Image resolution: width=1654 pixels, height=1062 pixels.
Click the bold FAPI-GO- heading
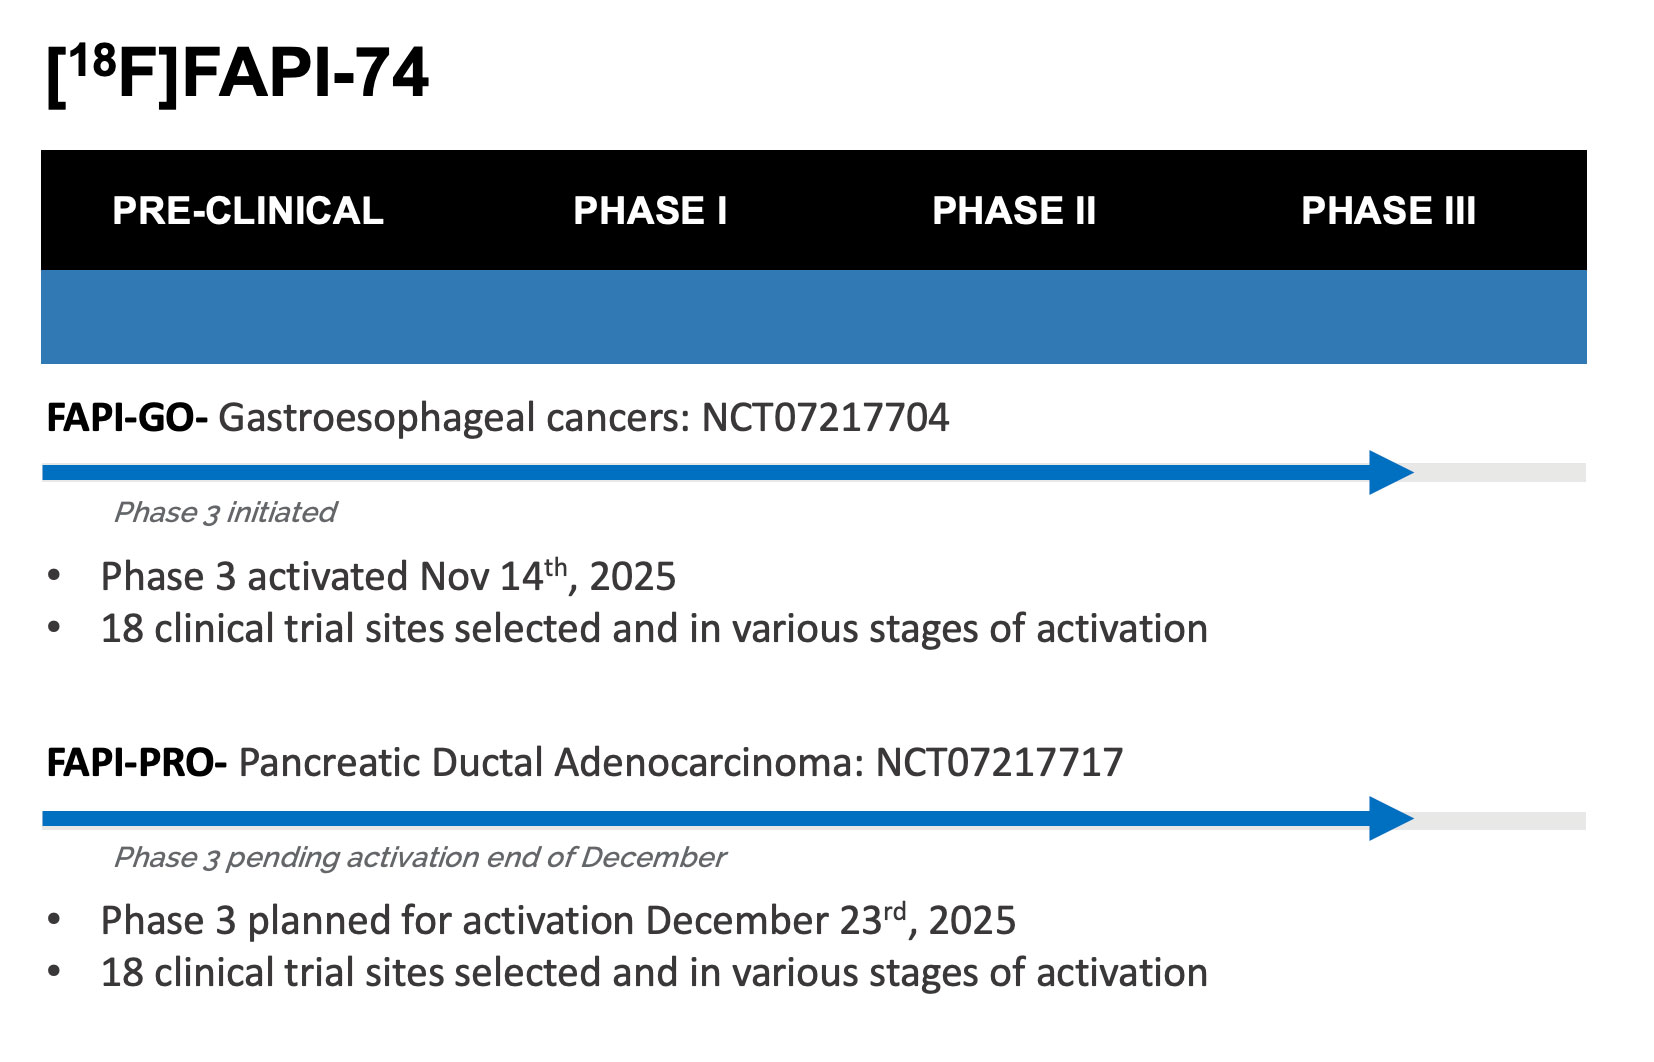pyautogui.click(x=127, y=418)
